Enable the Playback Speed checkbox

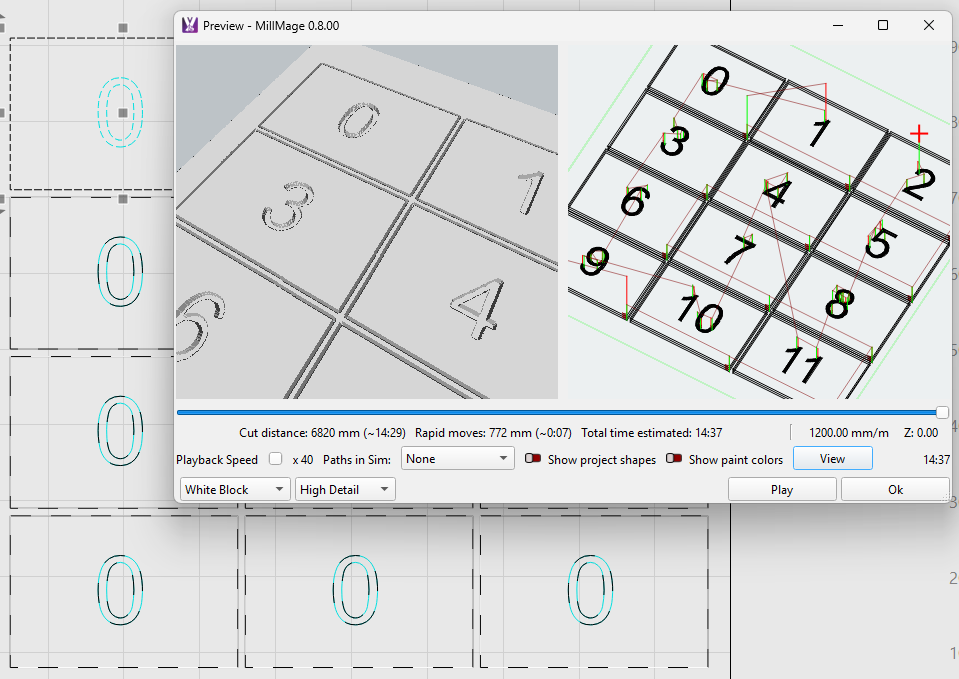(x=275, y=459)
